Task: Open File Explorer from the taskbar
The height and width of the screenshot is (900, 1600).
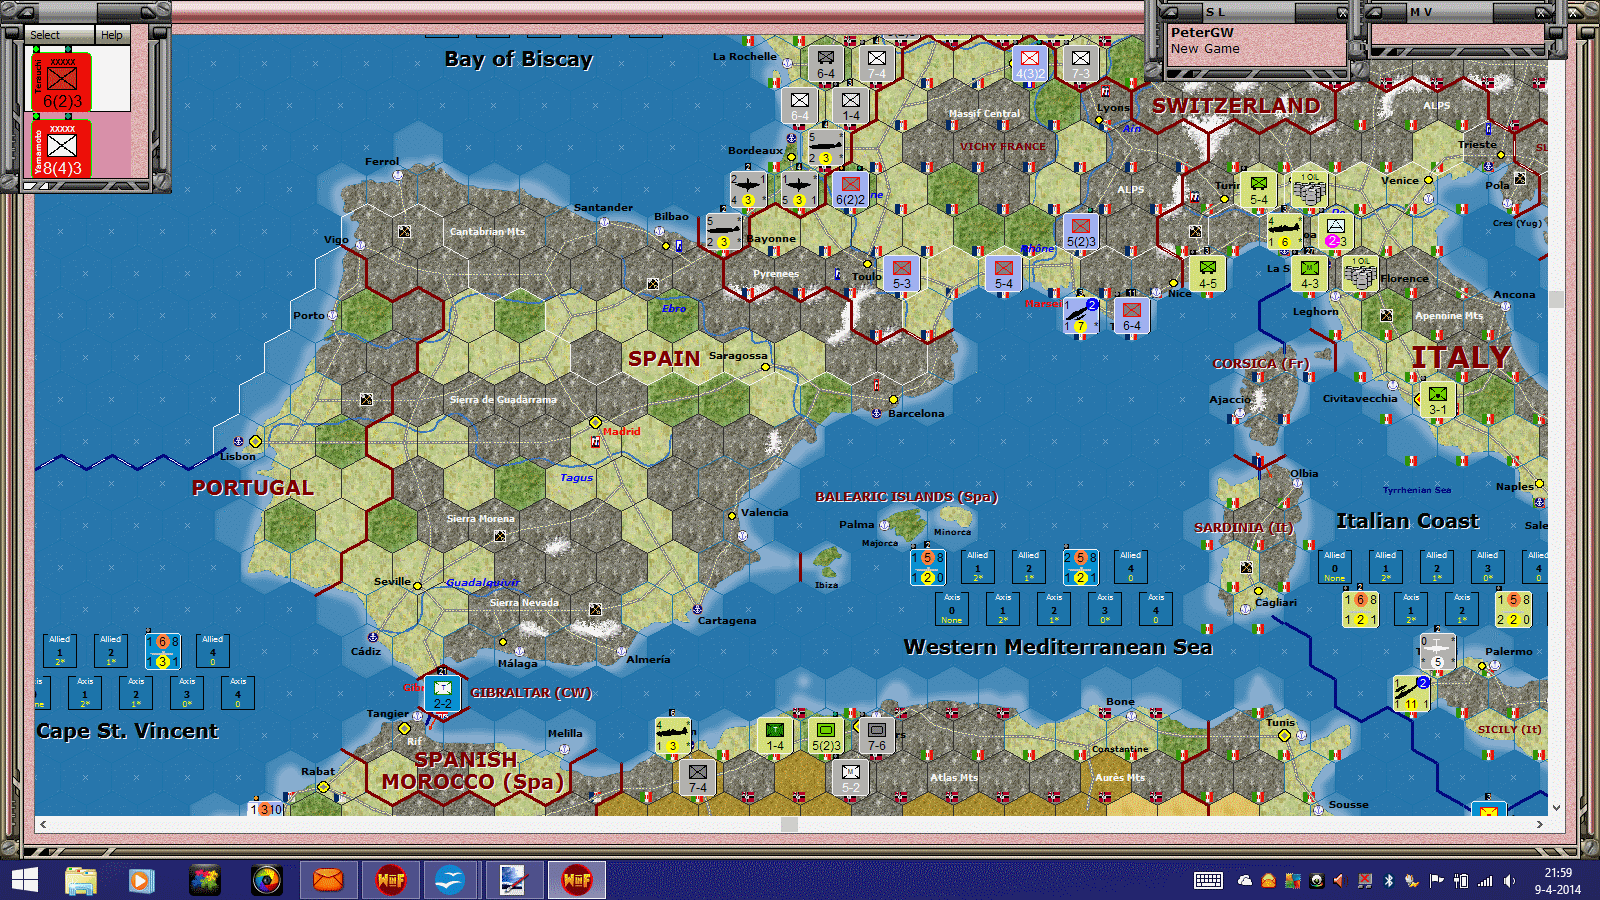Action: coord(81,880)
